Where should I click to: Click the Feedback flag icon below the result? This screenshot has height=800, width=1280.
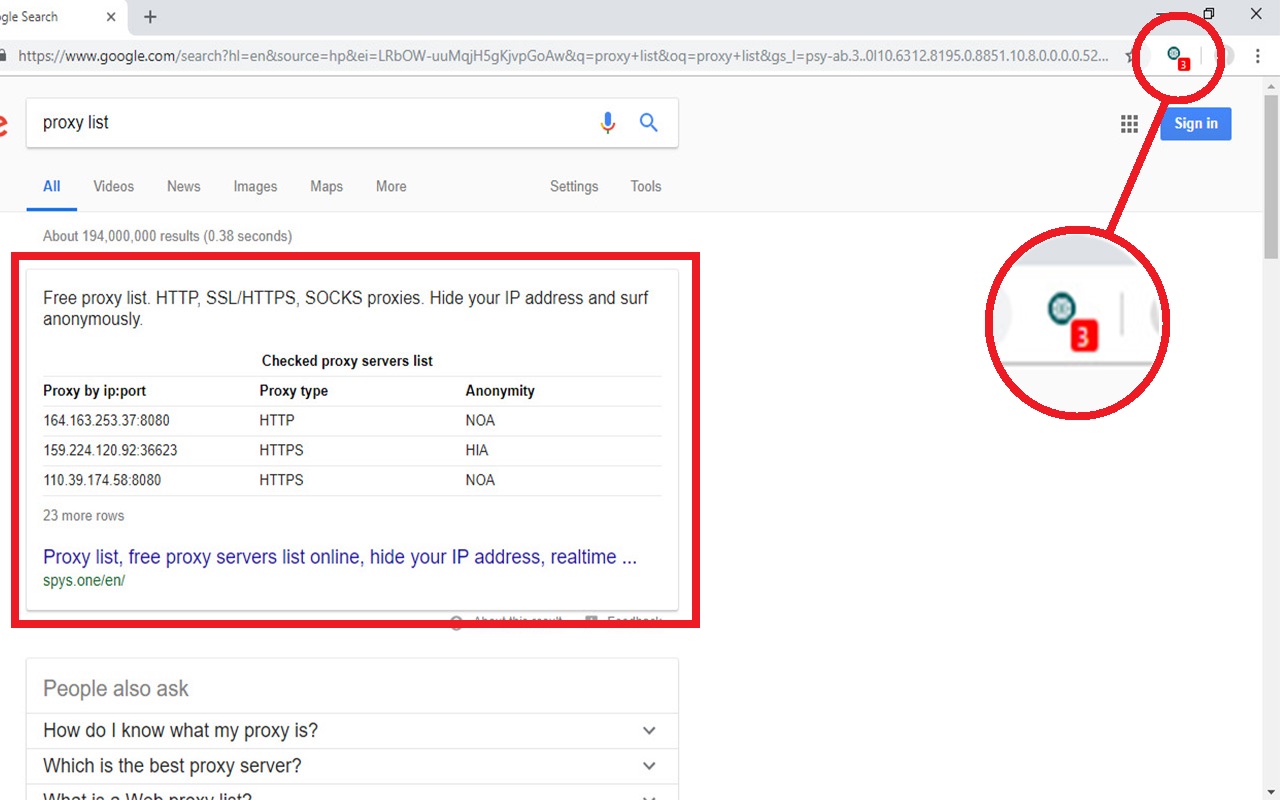click(590, 620)
